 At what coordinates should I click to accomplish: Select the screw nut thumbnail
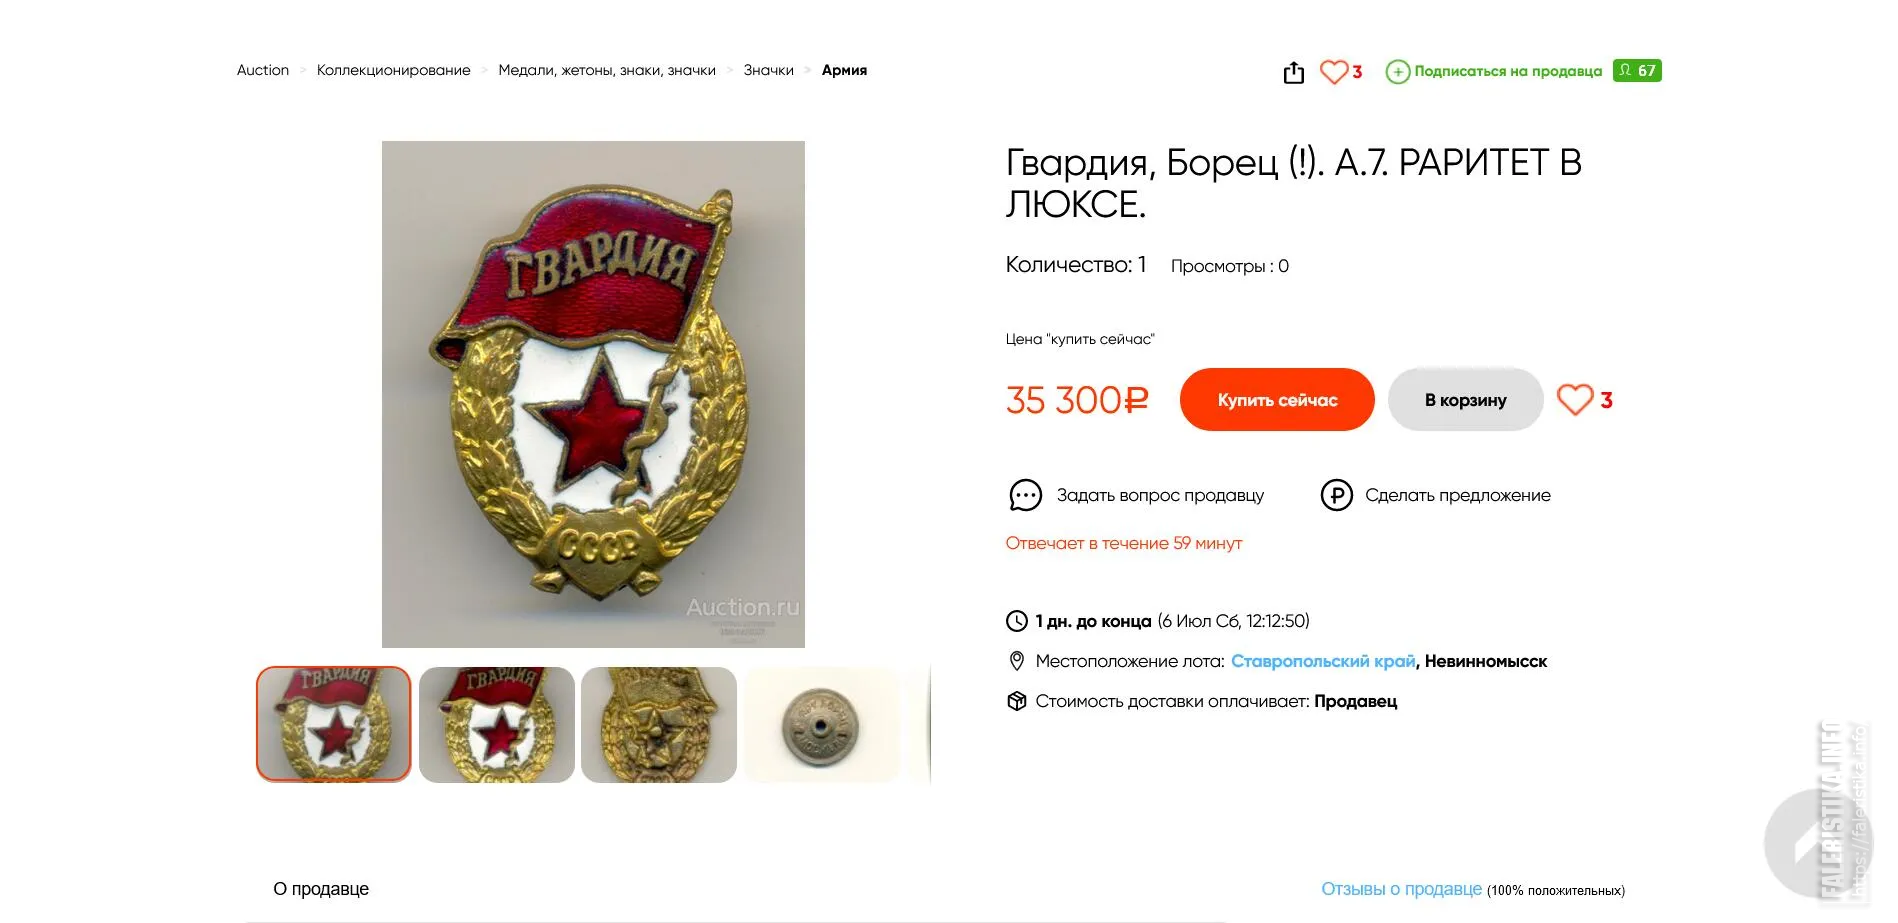coord(821,725)
